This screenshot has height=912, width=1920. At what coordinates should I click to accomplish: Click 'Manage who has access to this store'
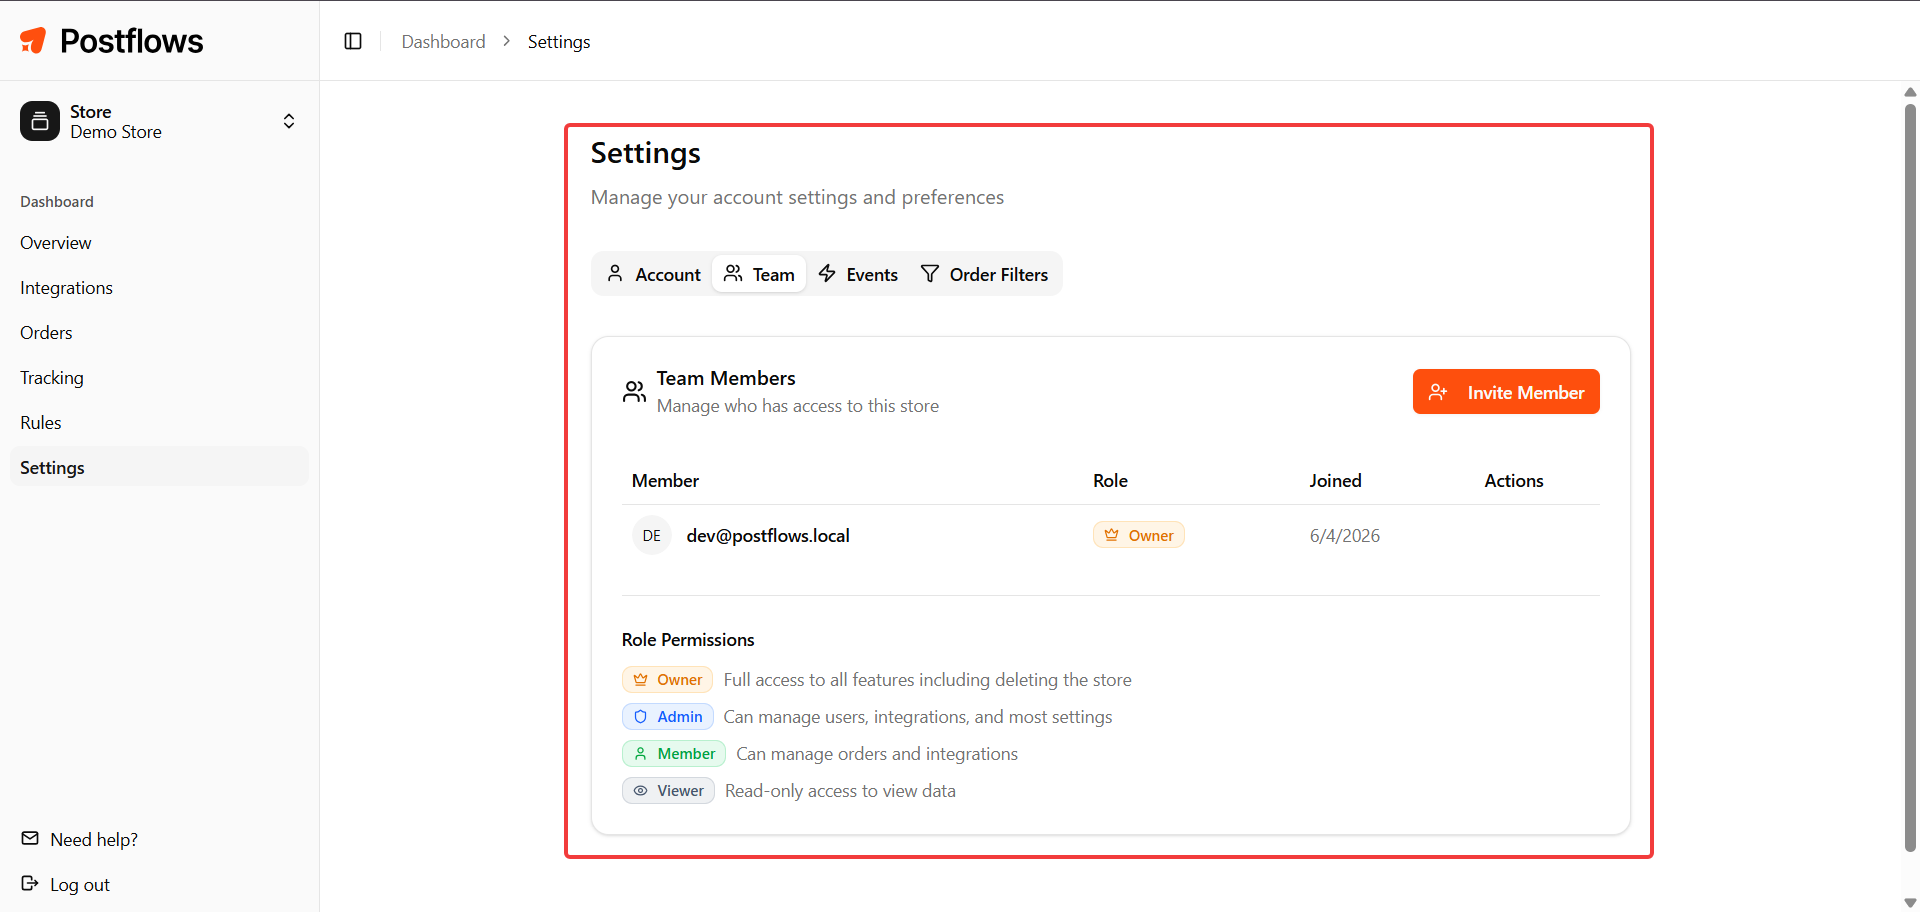(798, 406)
